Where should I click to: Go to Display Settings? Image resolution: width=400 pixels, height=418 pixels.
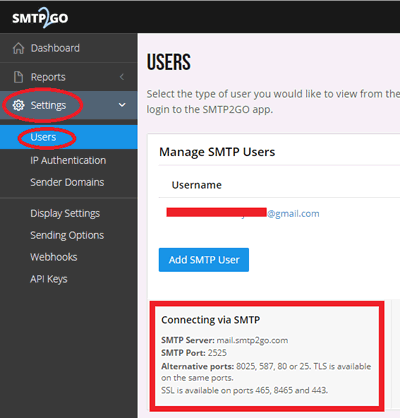65,213
